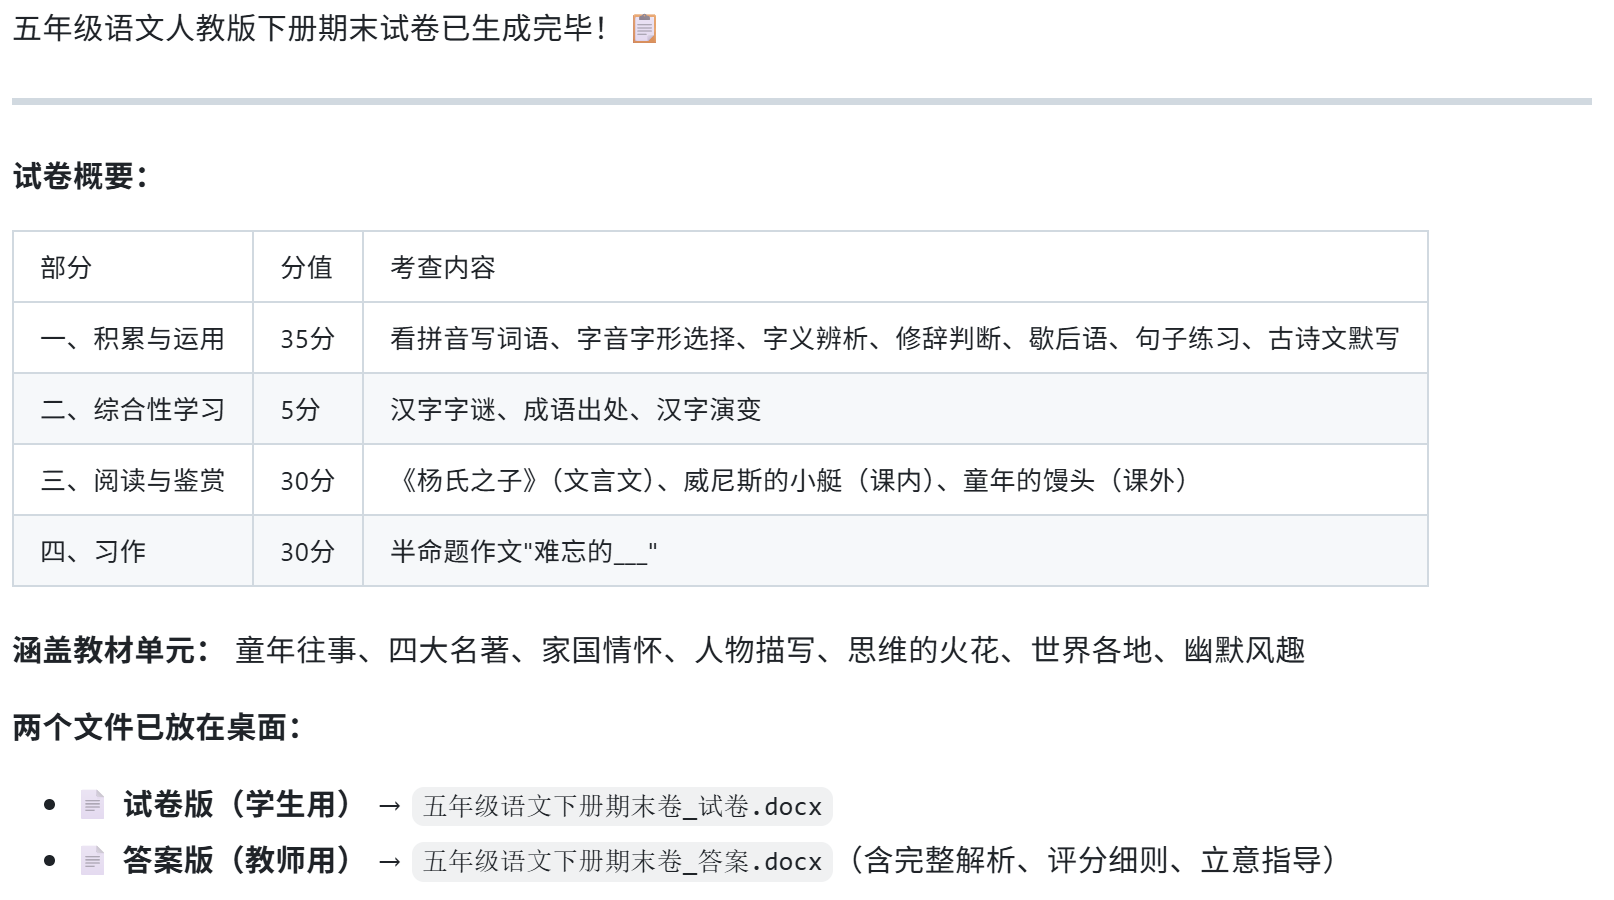The height and width of the screenshot is (900, 1614).
Task: Click the heading 试卷概要：
Action: [x=81, y=177]
